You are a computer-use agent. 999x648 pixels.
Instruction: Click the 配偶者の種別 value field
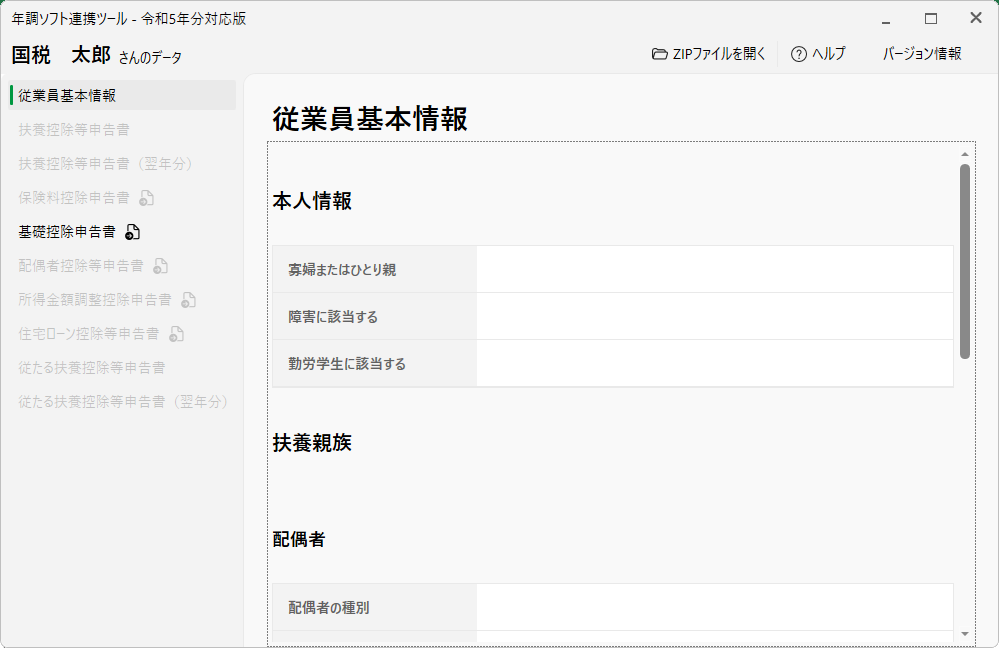(714, 607)
